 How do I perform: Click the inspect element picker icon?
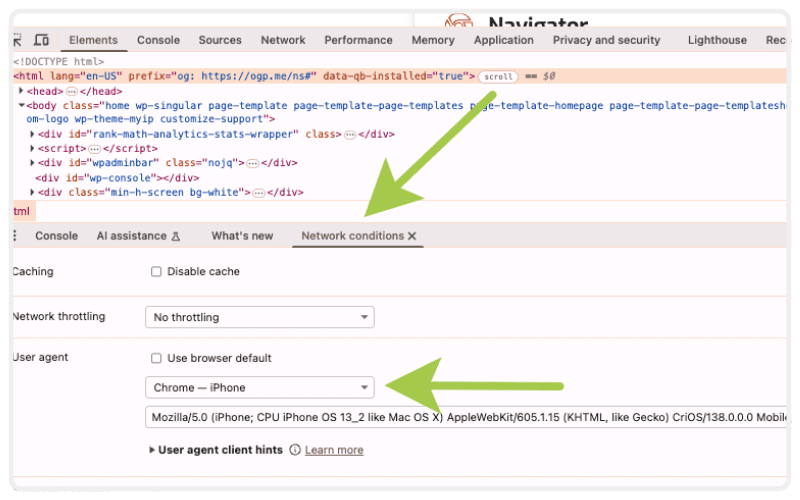click(17, 40)
